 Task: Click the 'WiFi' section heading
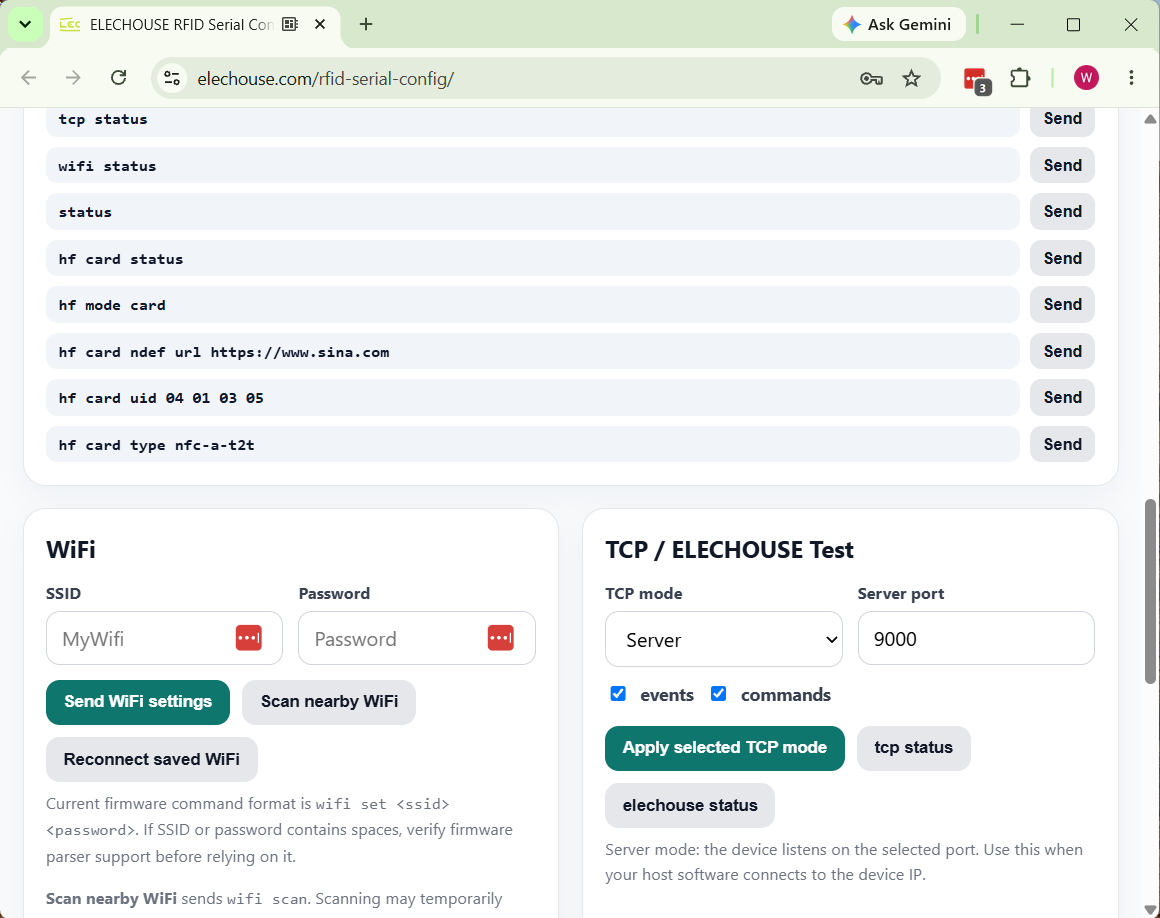tap(71, 550)
